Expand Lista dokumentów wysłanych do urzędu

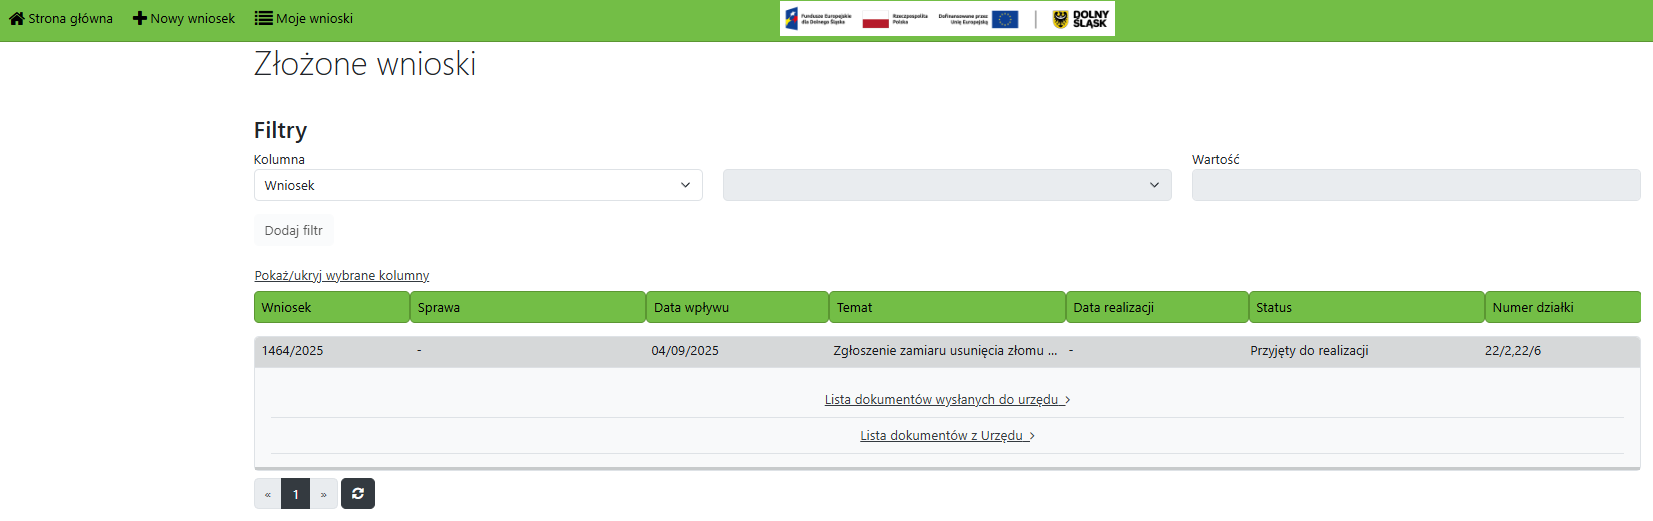point(946,400)
